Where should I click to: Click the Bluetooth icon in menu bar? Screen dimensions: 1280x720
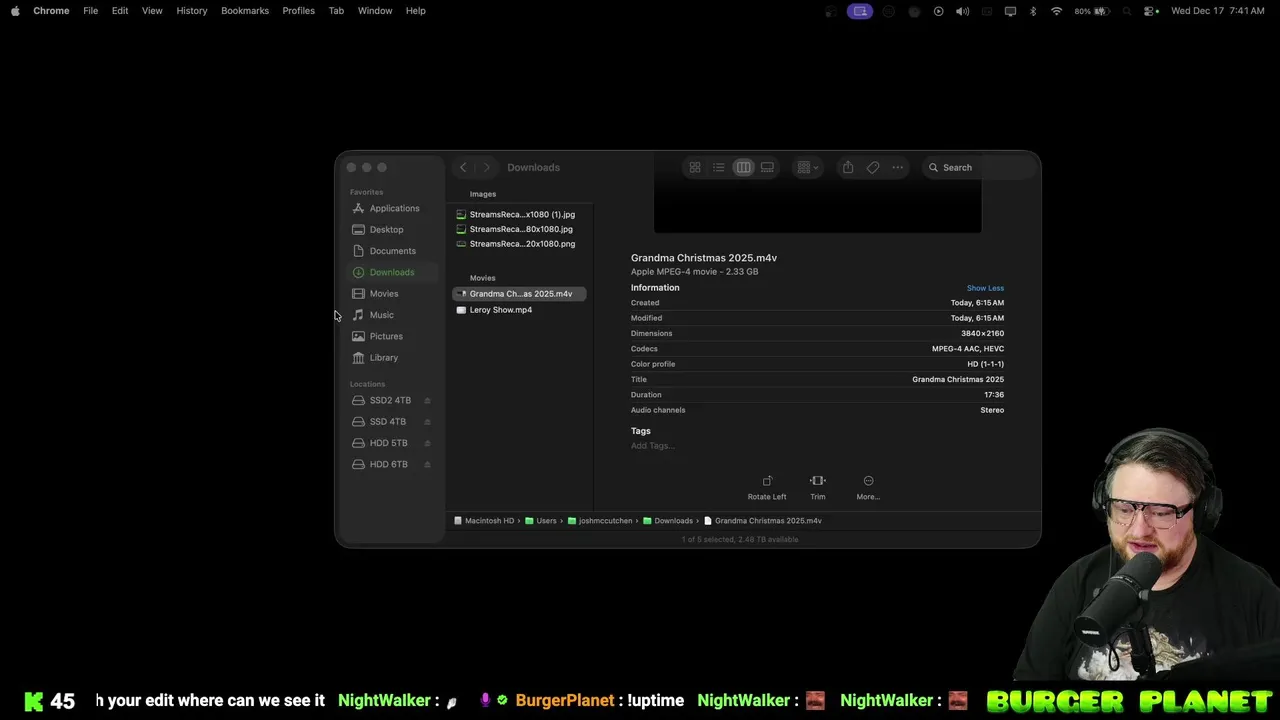point(1033,11)
